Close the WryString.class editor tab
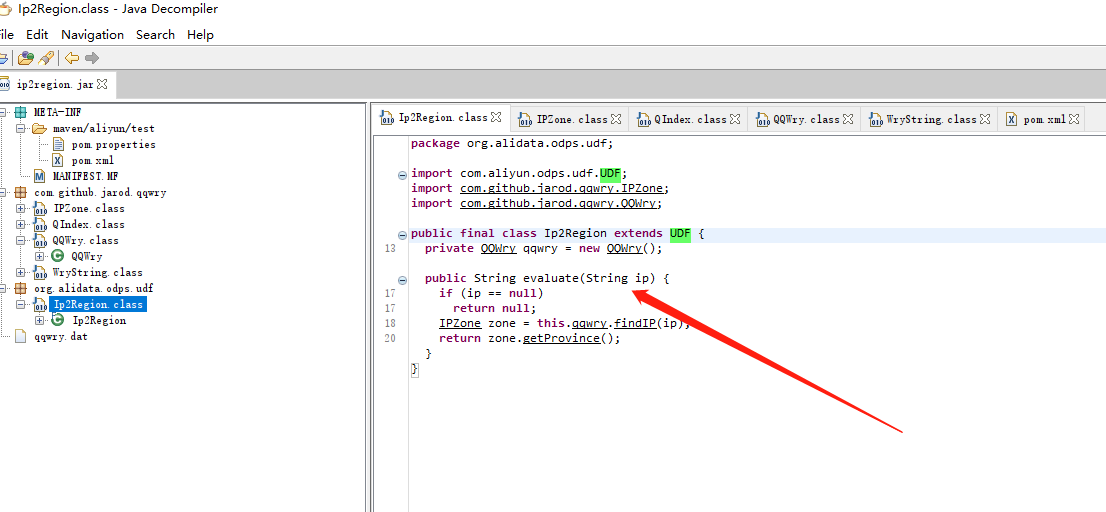 coord(985,119)
